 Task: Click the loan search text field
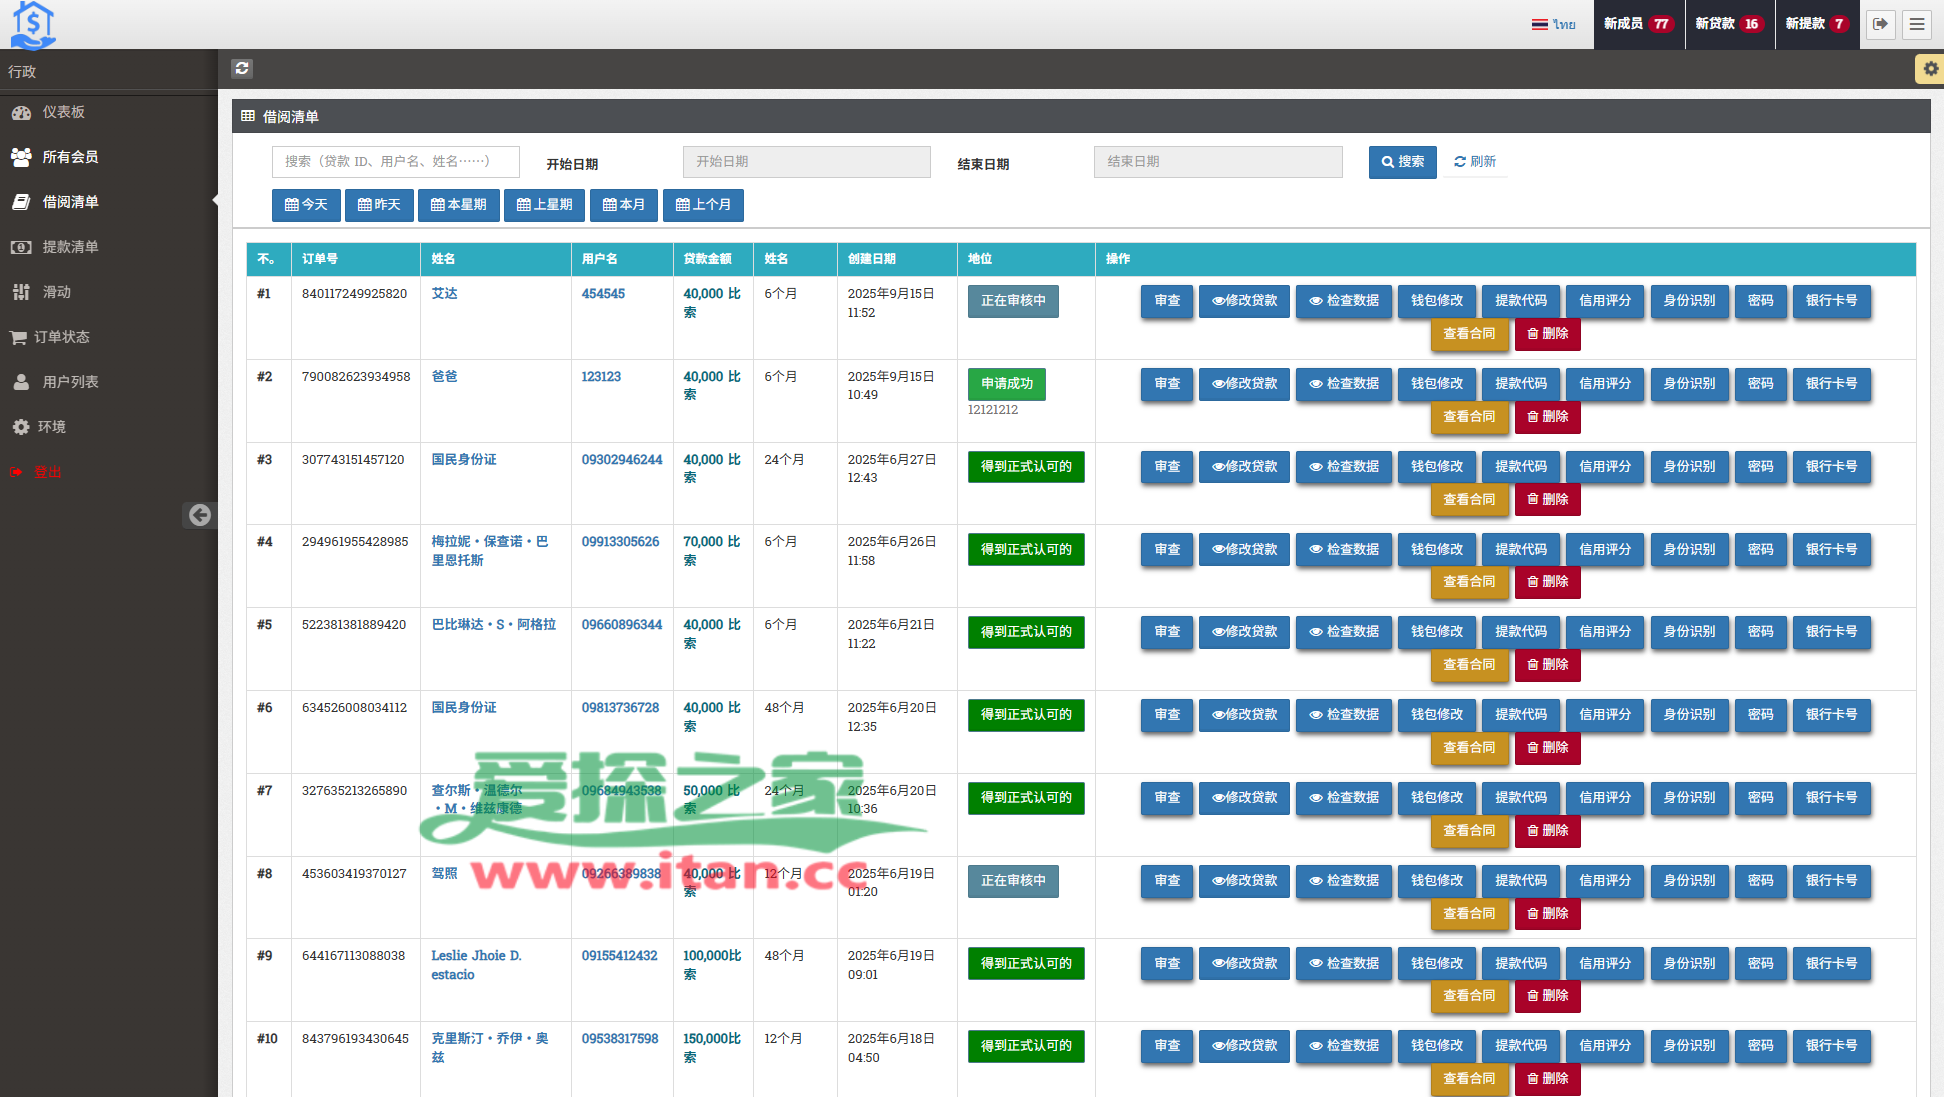point(395,162)
